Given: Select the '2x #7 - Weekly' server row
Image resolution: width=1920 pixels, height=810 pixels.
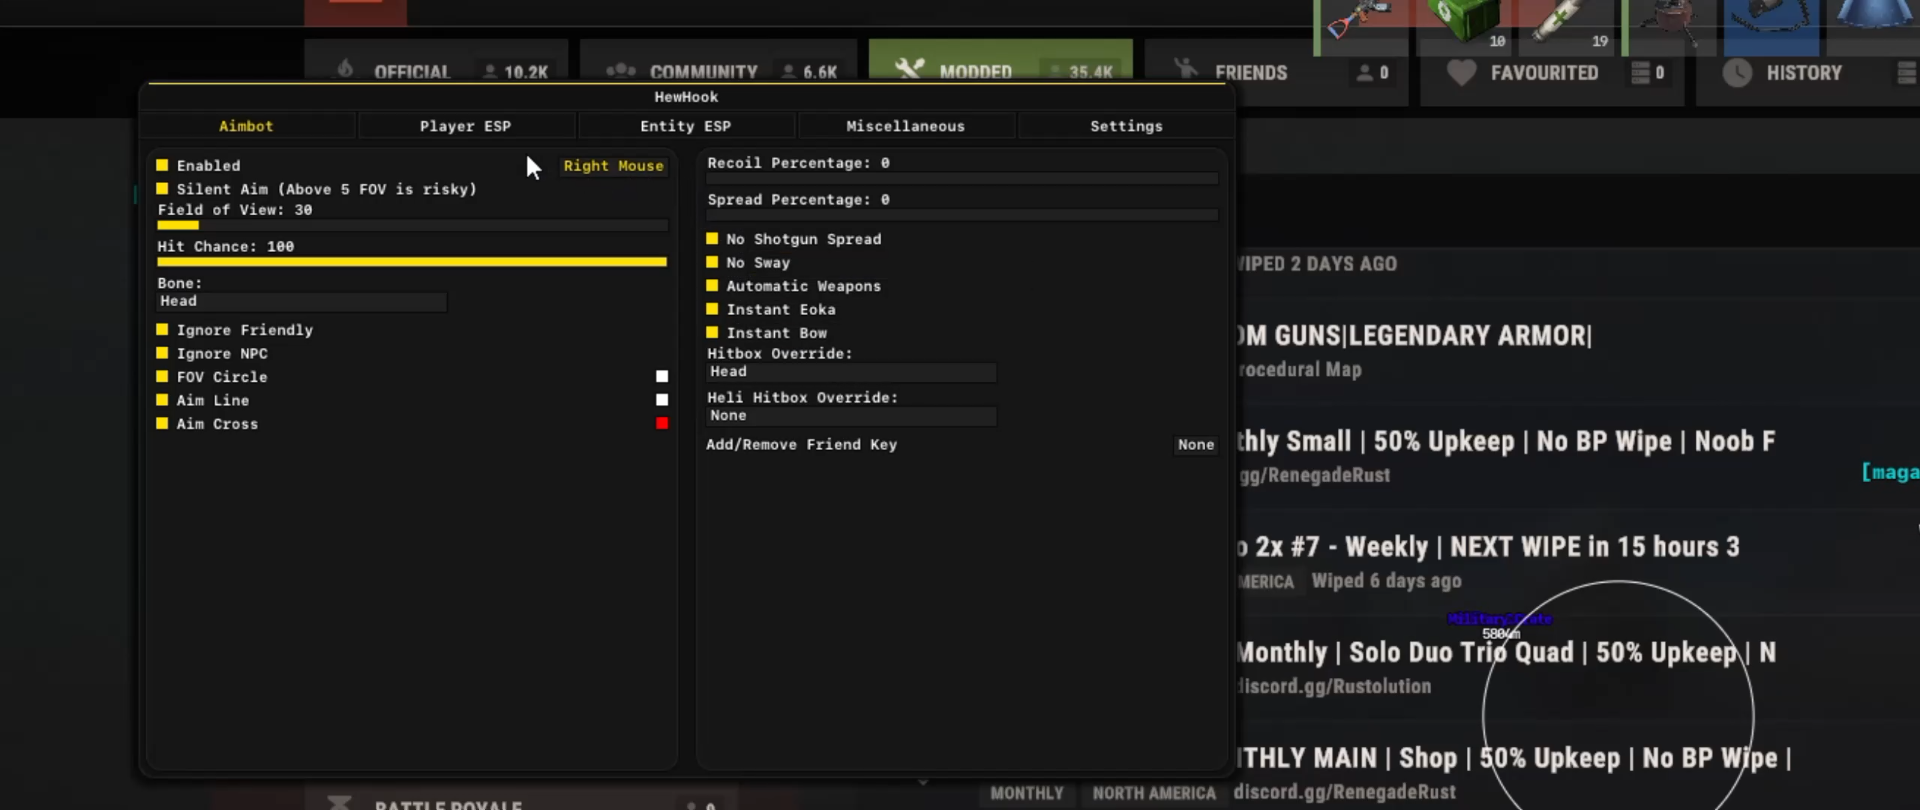Looking at the screenshot, I should coord(1578,562).
